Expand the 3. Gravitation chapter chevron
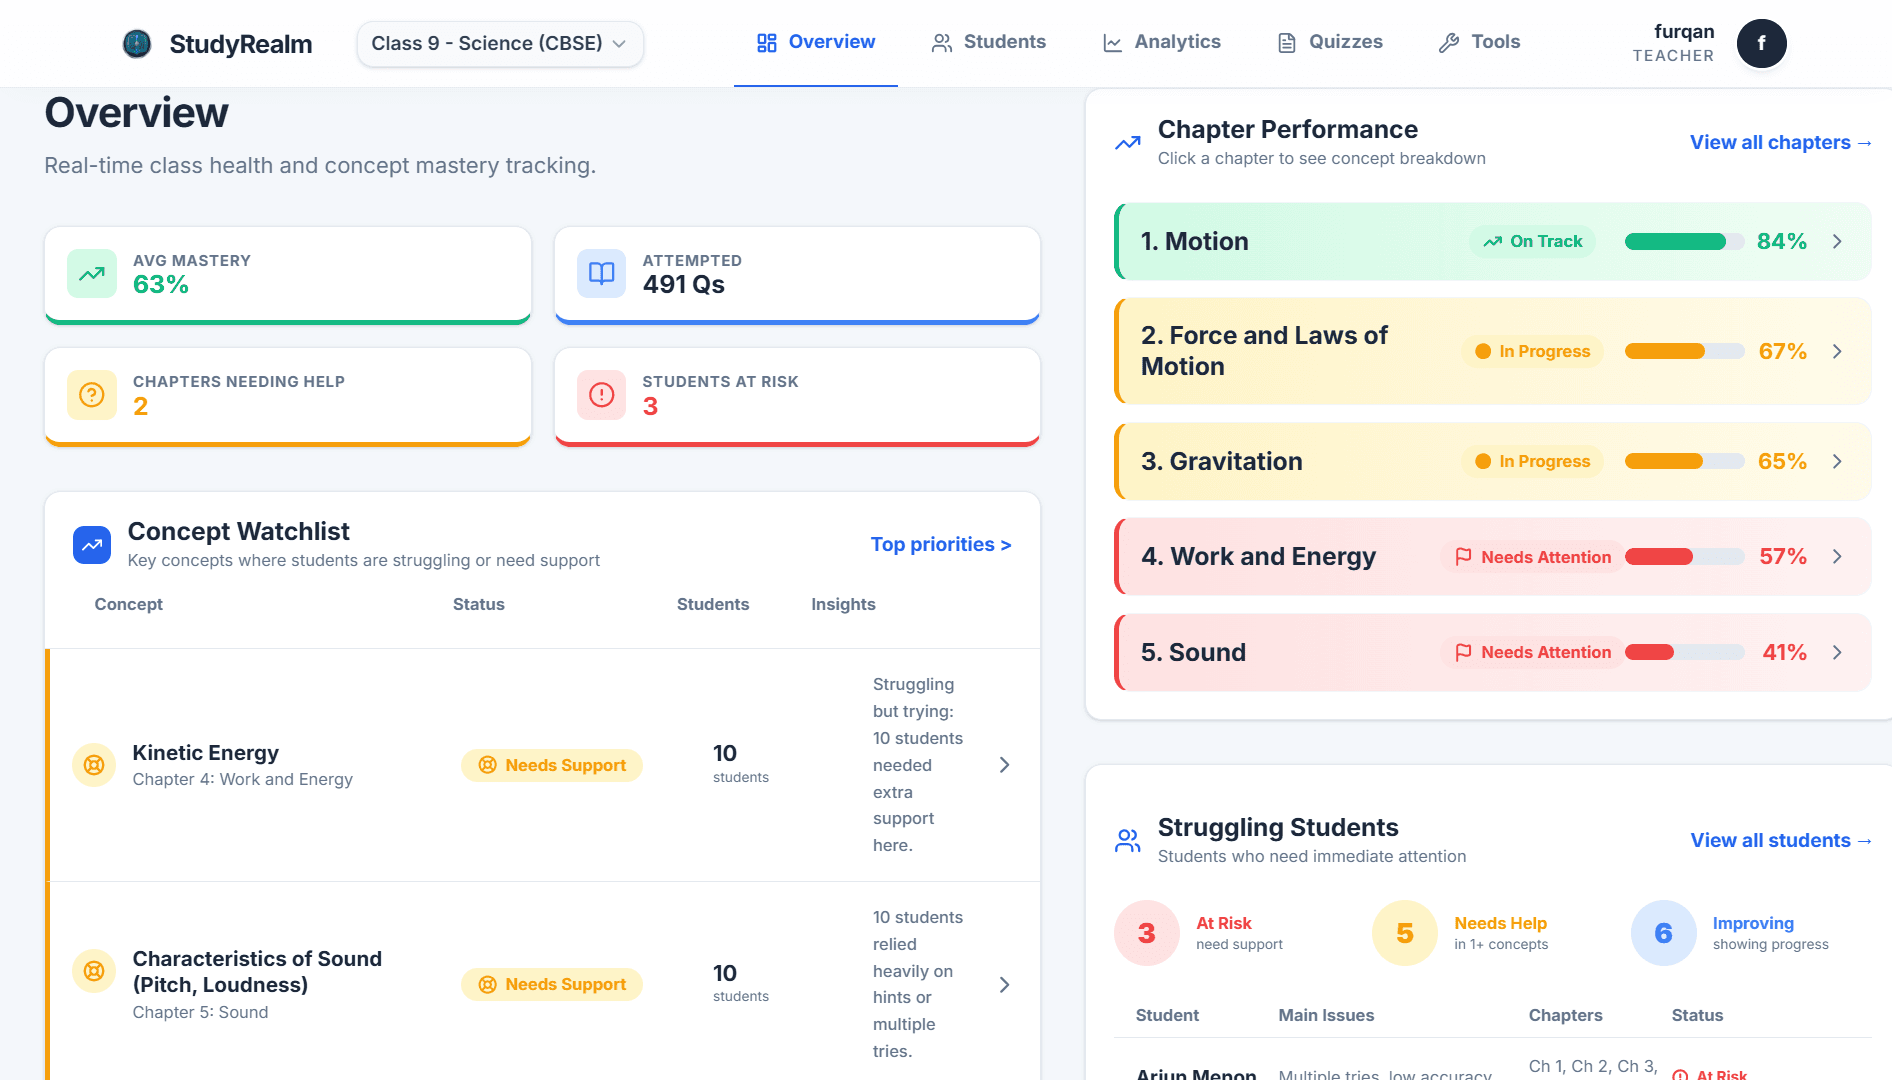 [1837, 461]
